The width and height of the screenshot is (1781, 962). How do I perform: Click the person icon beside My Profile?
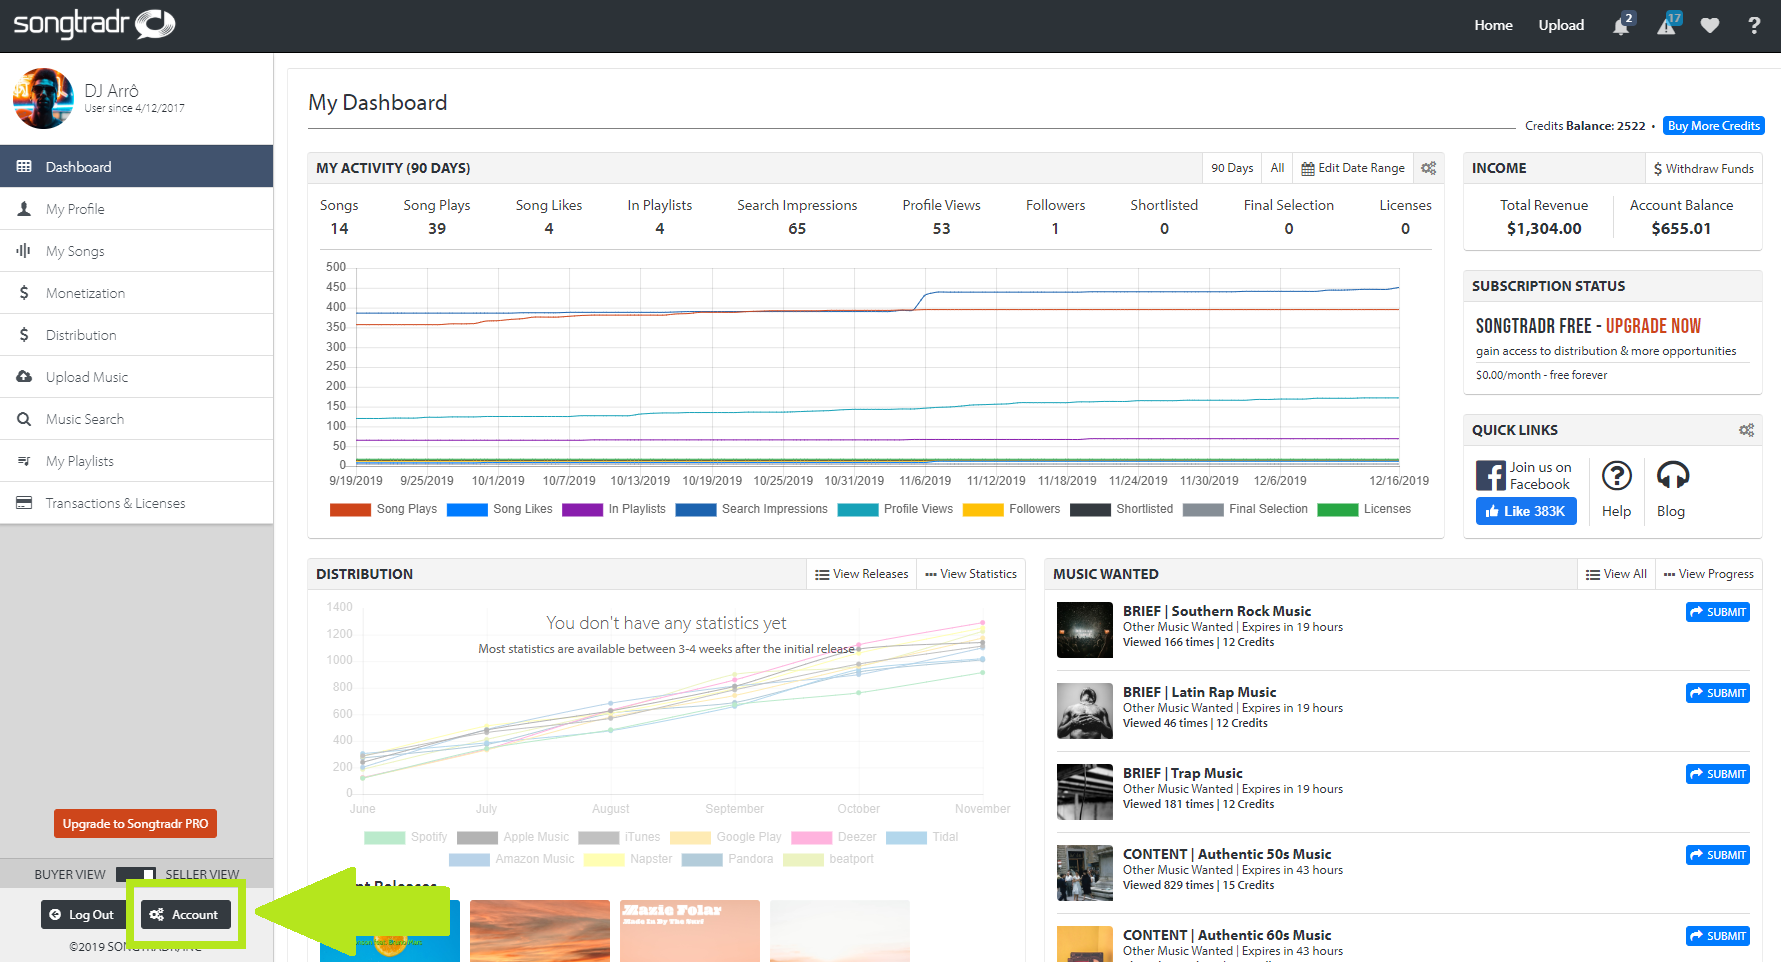coord(24,209)
